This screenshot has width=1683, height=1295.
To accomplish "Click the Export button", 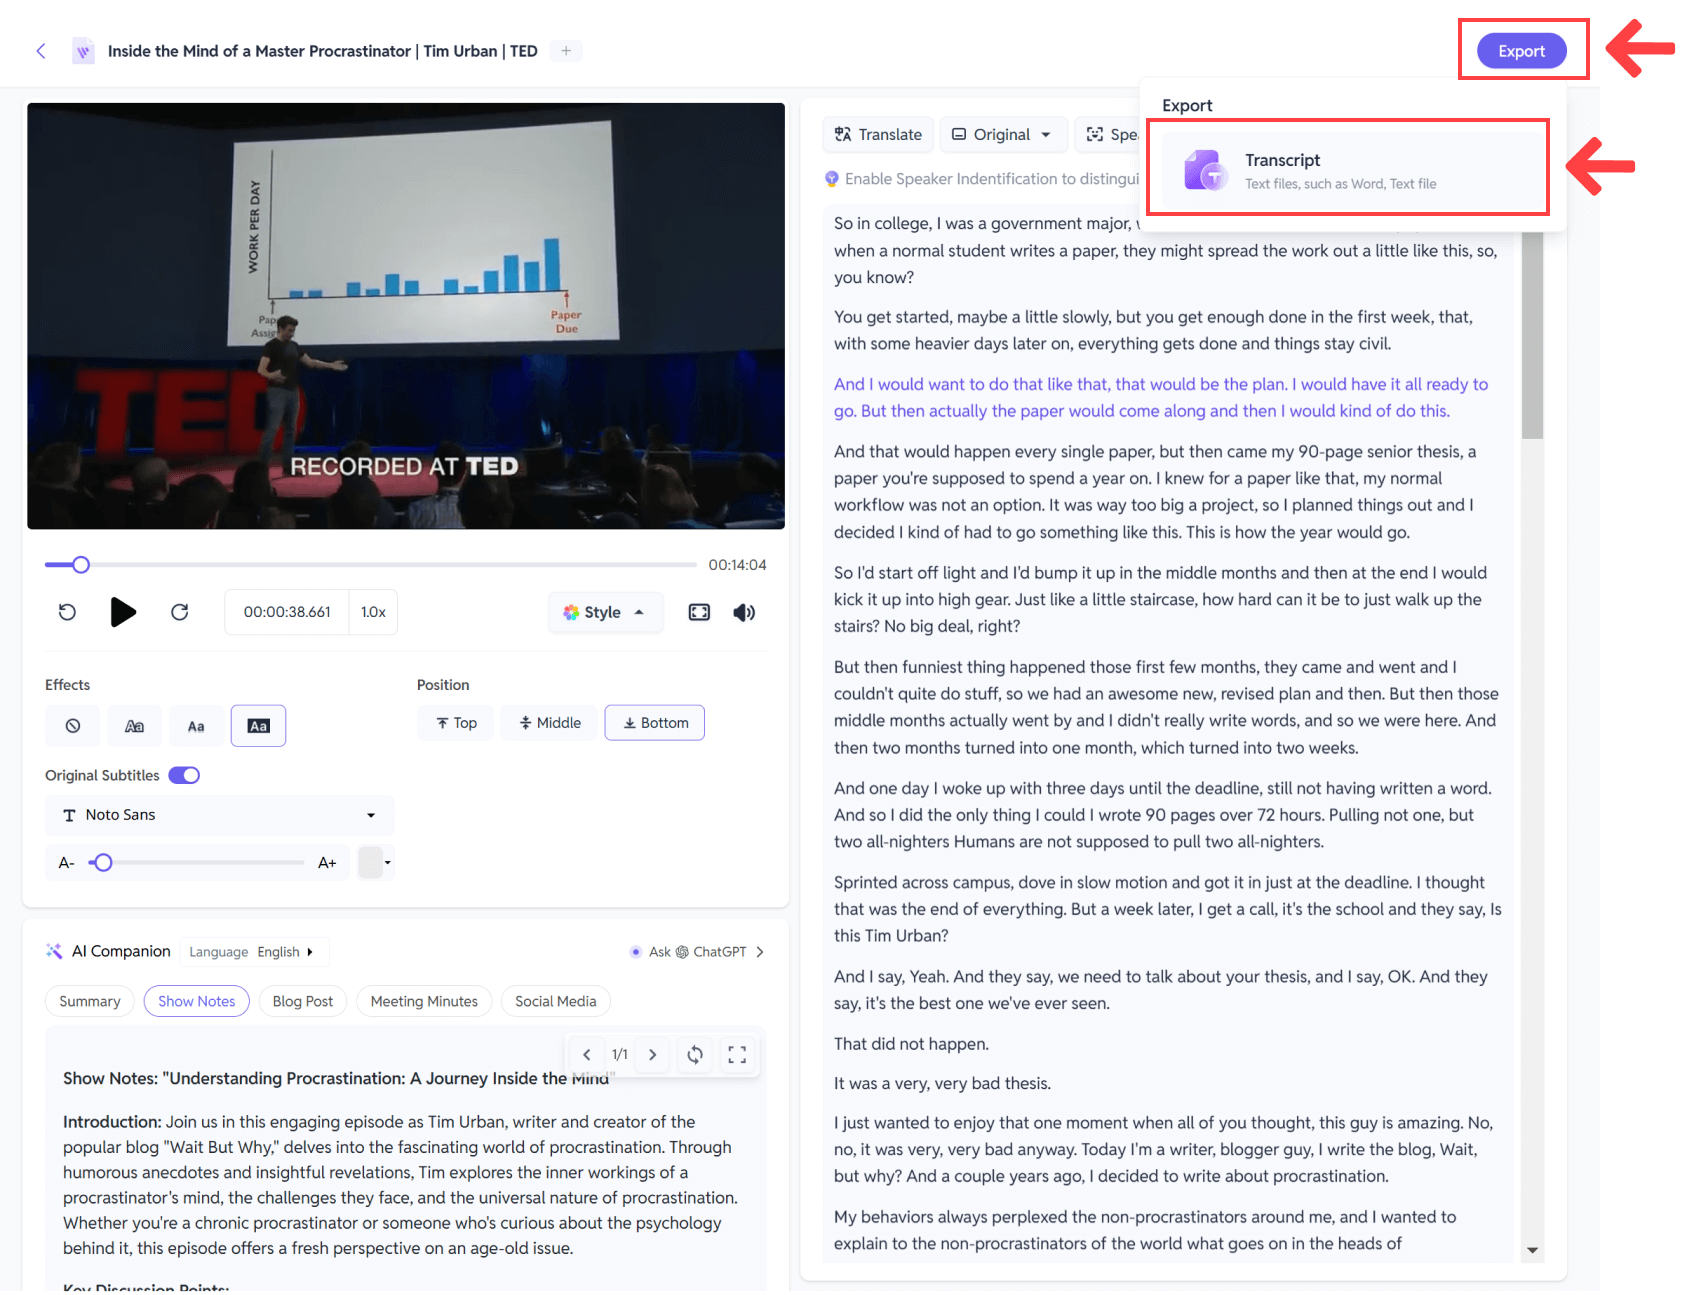I will point(1520,51).
